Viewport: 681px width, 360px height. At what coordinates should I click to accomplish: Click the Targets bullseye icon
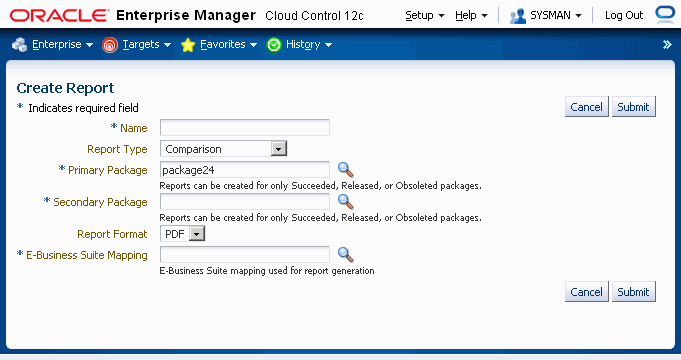(109, 45)
